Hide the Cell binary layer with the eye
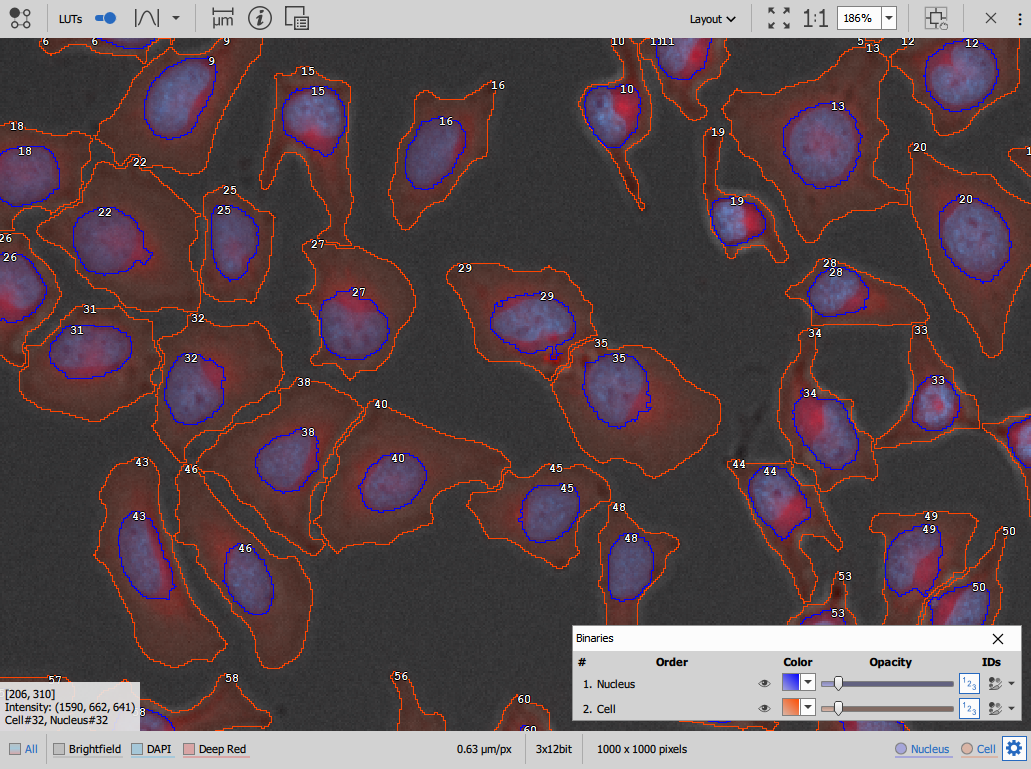Viewport: 1031px width, 769px height. click(x=764, y=708)
